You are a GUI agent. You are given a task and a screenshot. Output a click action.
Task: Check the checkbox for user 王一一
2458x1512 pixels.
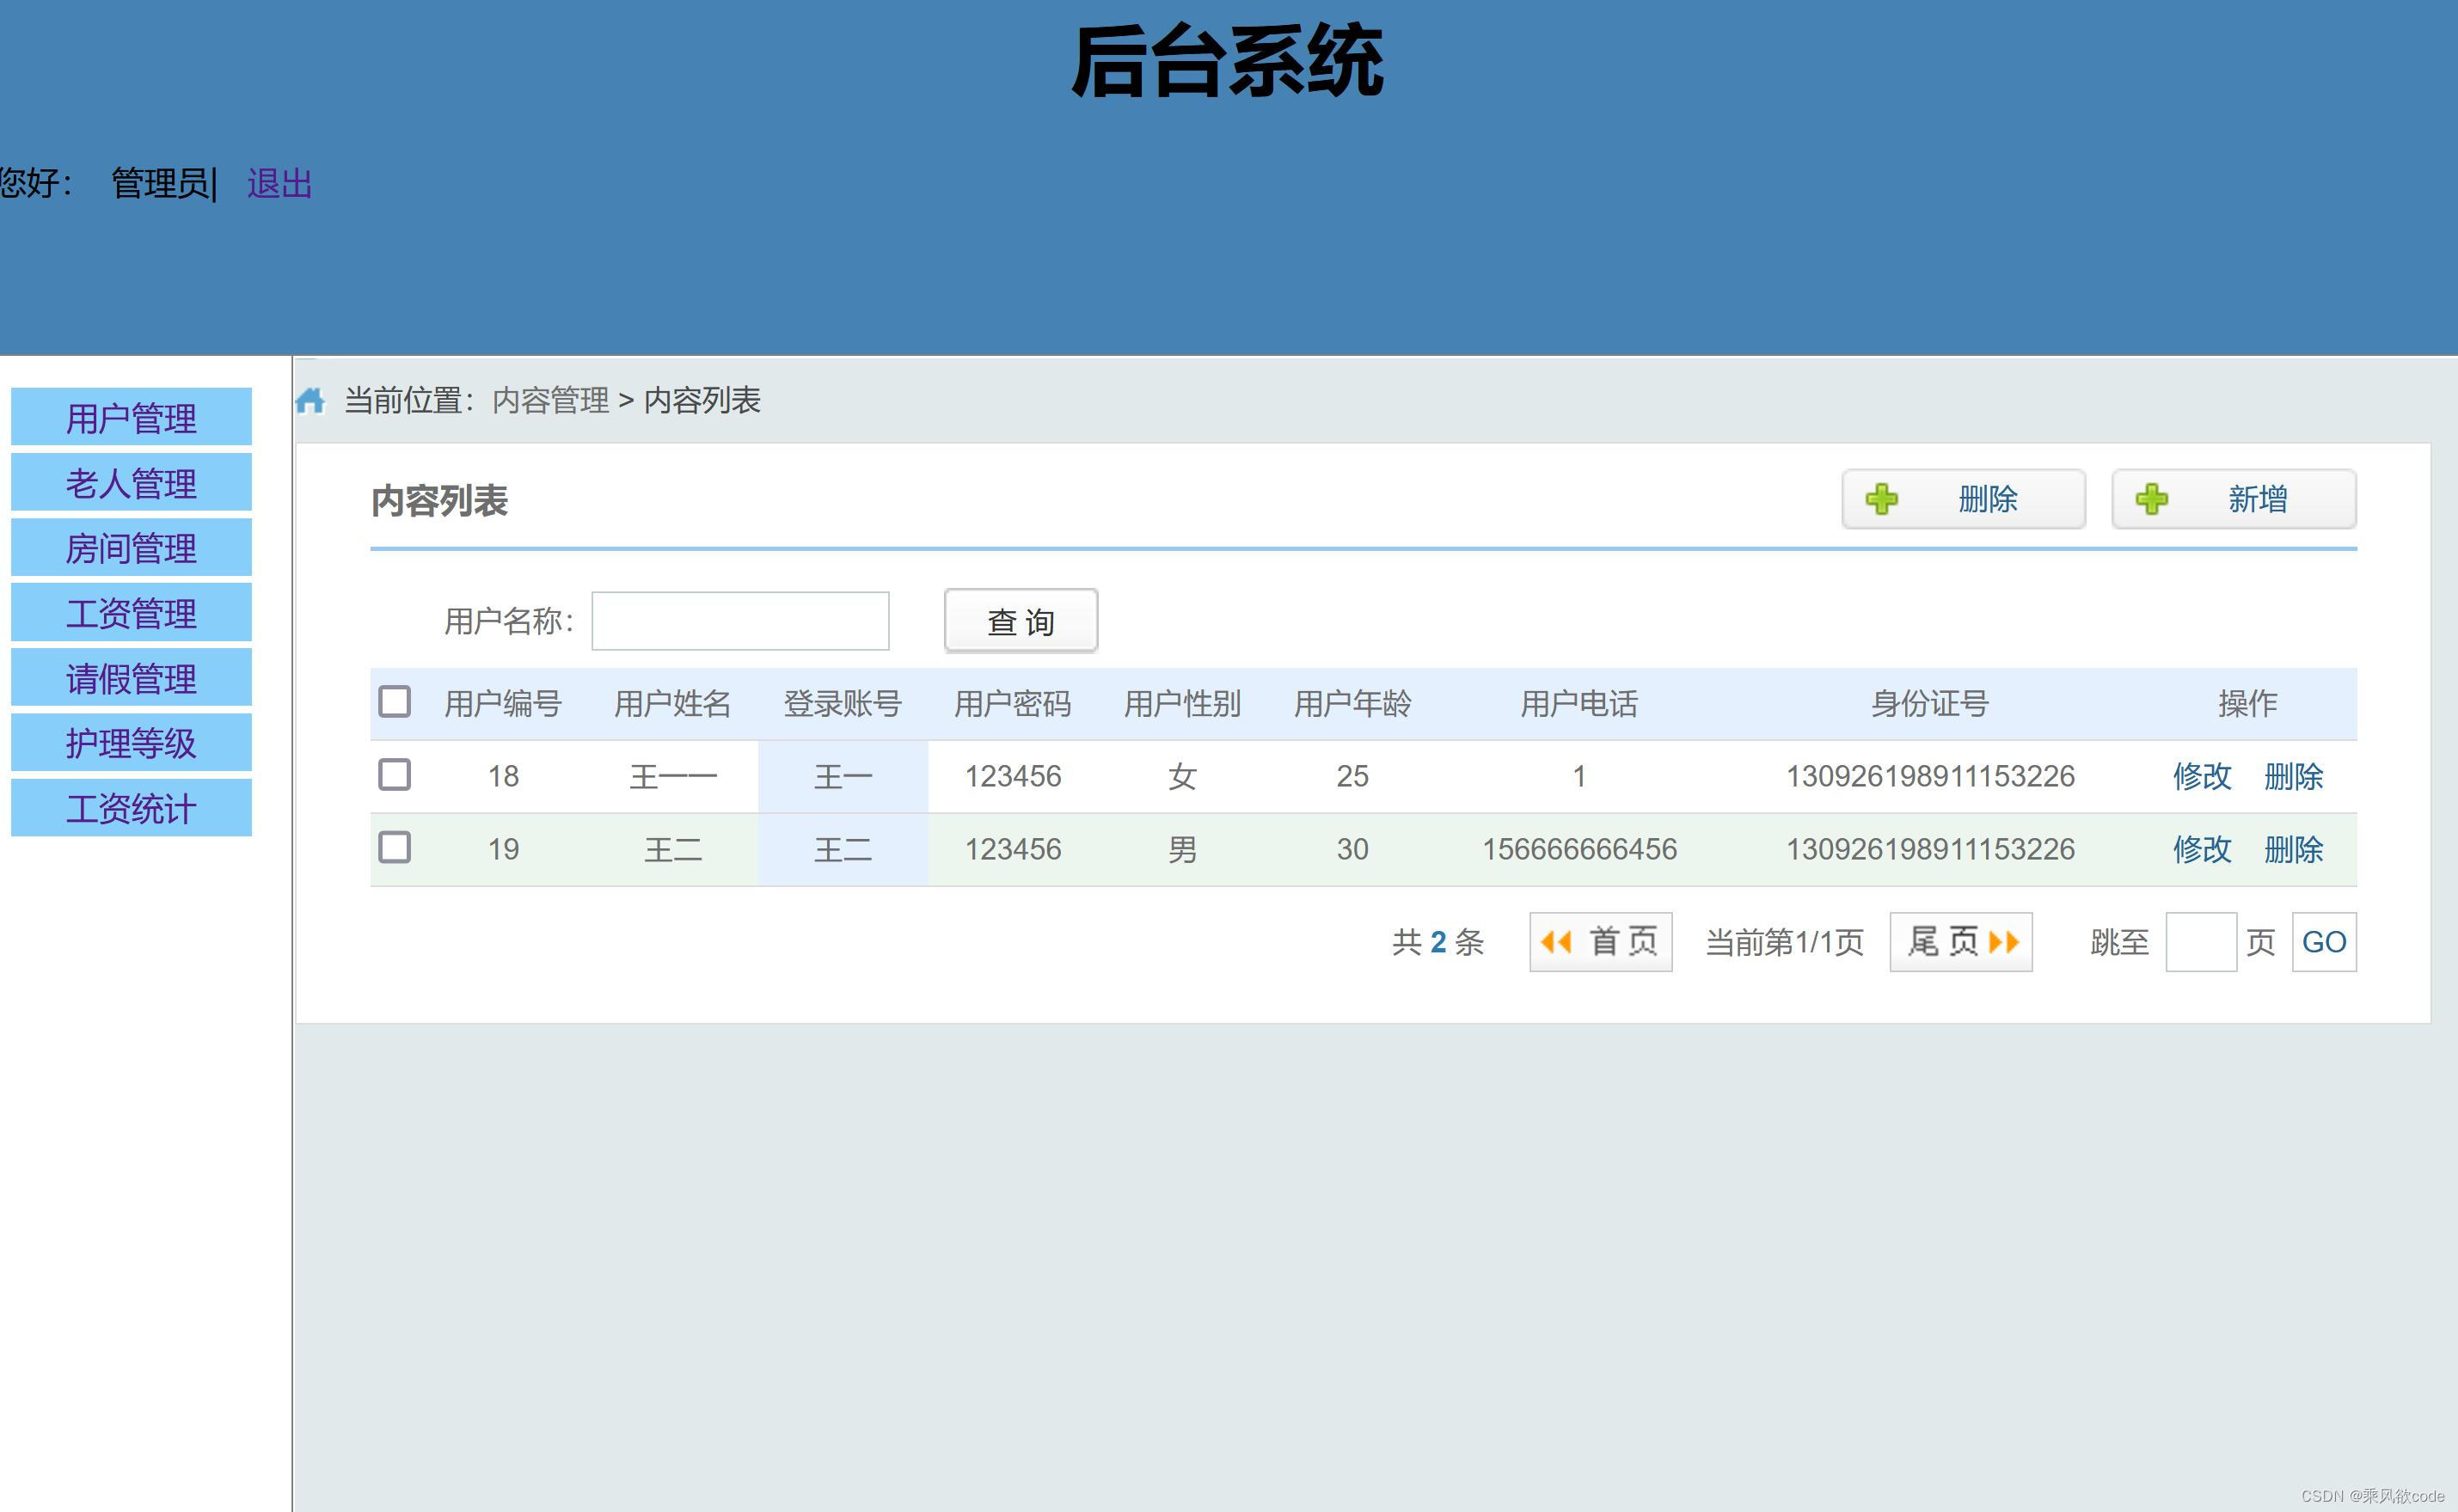coord(395,775)
